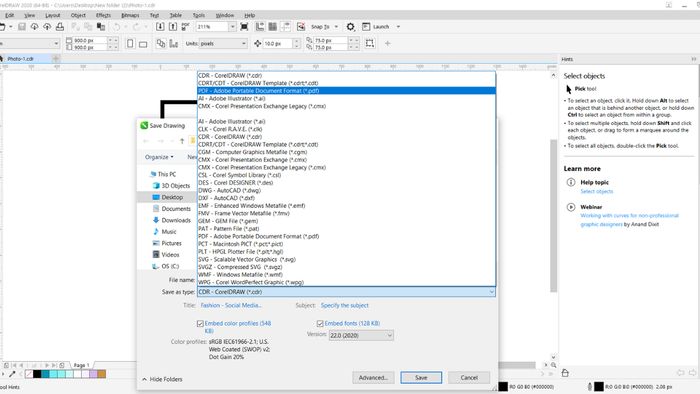700x394 pixels.
Task: Expand the Launch dropdown
Action: click(x=398, y=27)
